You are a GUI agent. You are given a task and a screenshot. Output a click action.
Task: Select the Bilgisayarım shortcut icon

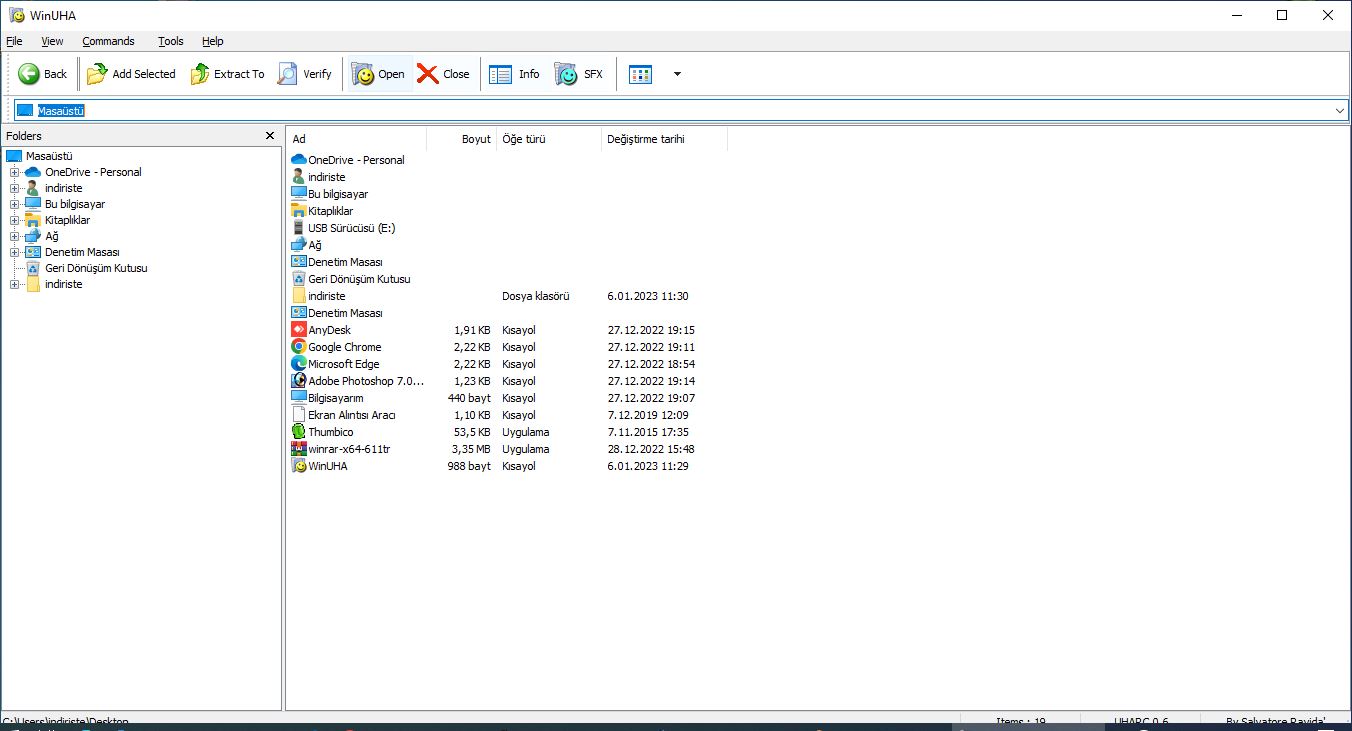[299, 398]
